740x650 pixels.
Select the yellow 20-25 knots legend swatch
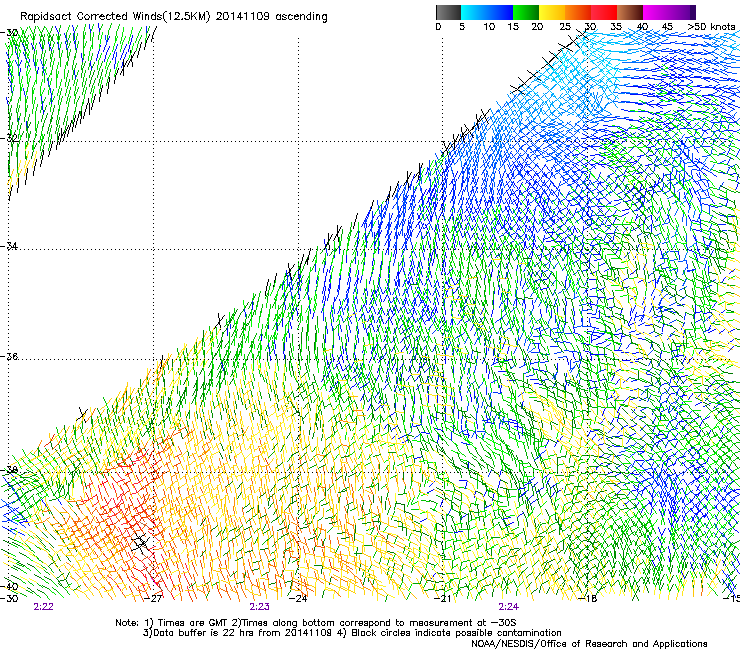(552, 12)
